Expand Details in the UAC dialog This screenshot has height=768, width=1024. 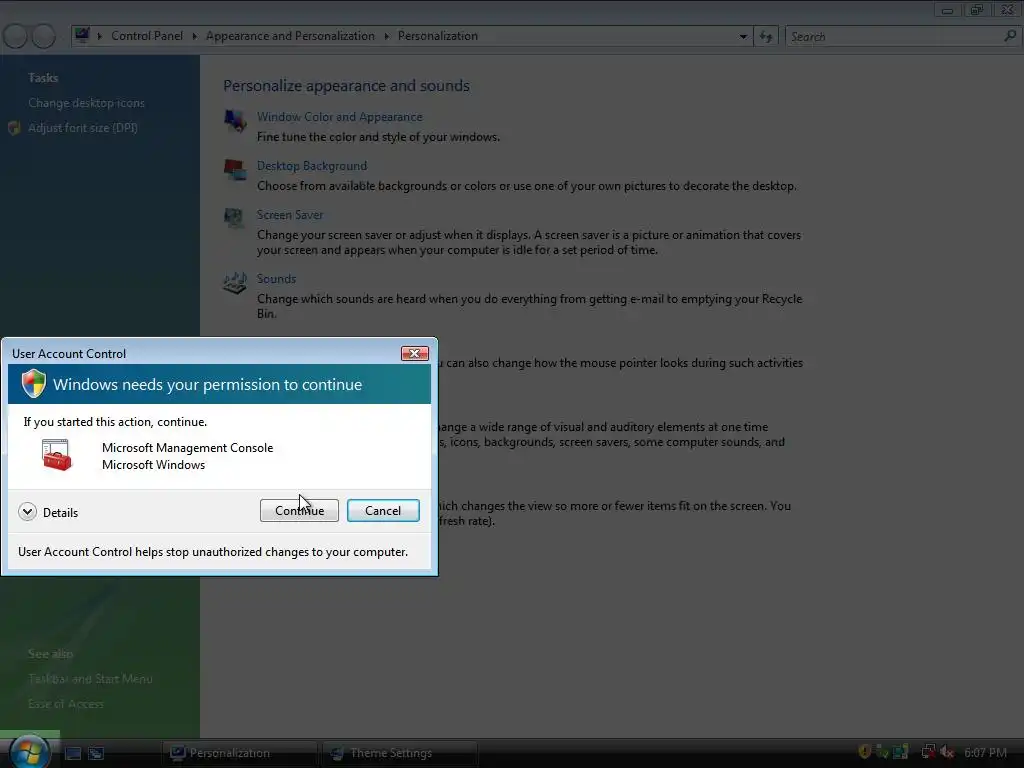[48, 512]
